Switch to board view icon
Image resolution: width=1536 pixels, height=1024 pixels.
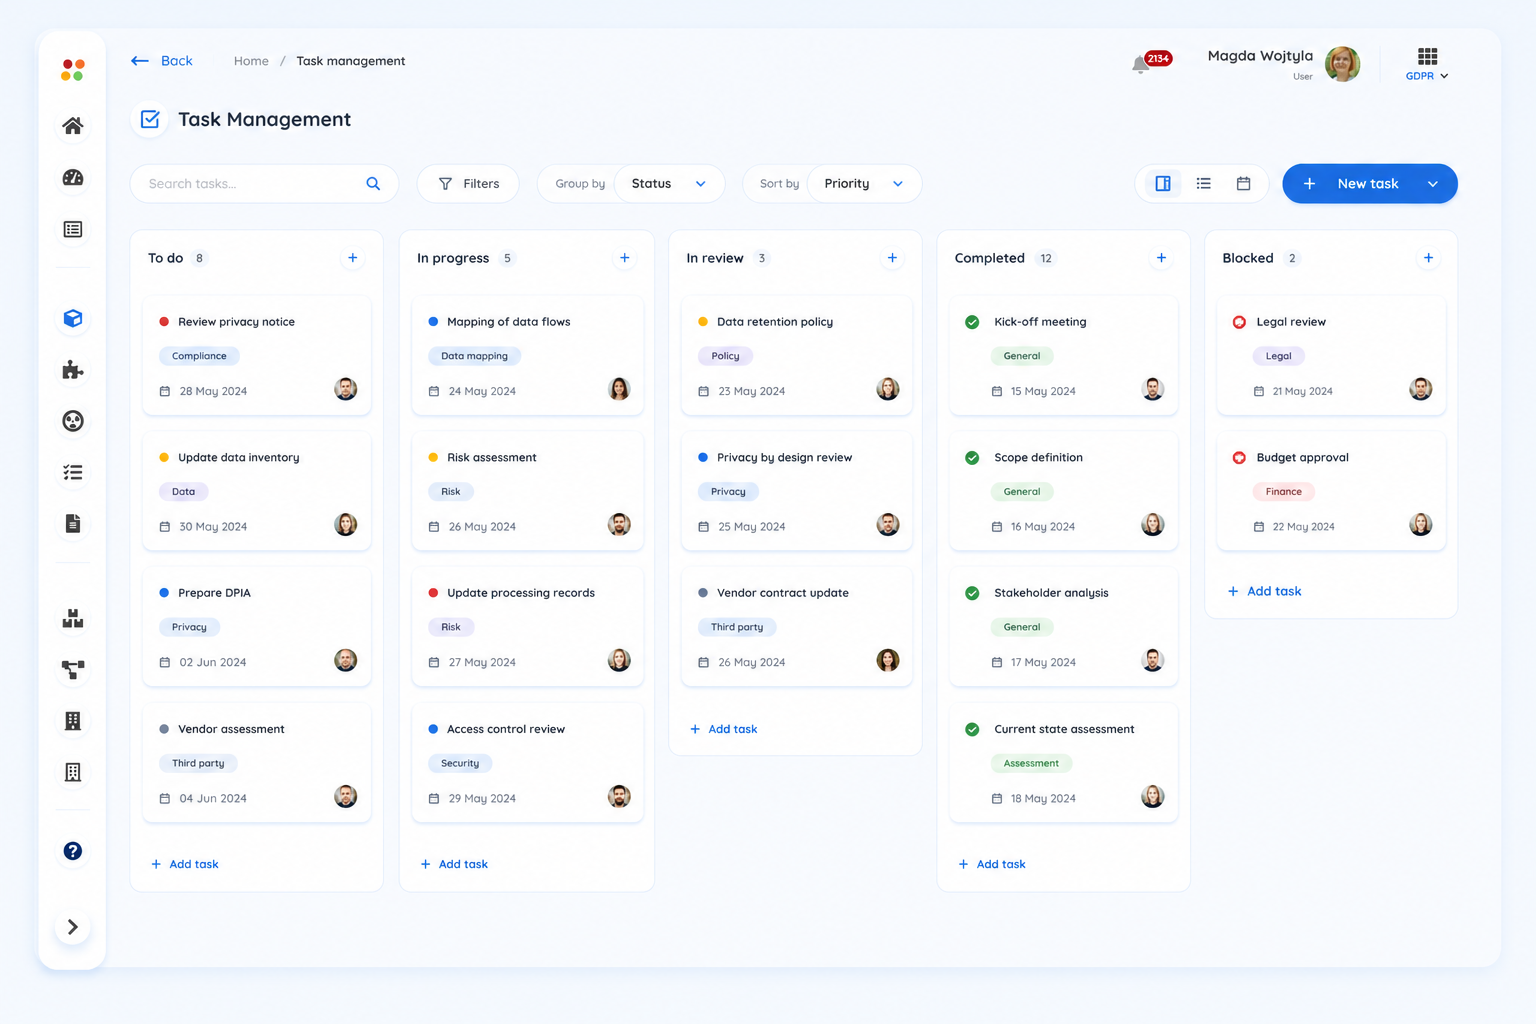(1163, 184)
